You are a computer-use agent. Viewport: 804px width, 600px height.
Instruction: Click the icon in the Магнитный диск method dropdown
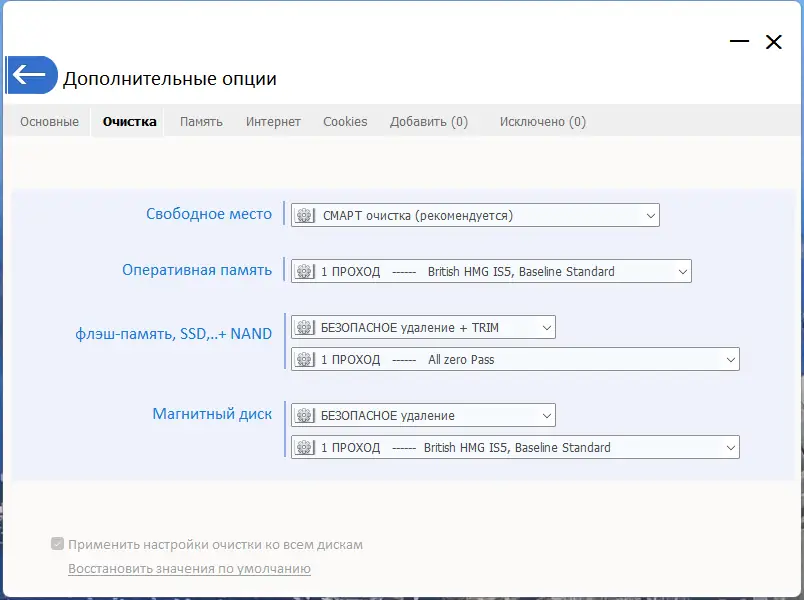tap(305, 415)
